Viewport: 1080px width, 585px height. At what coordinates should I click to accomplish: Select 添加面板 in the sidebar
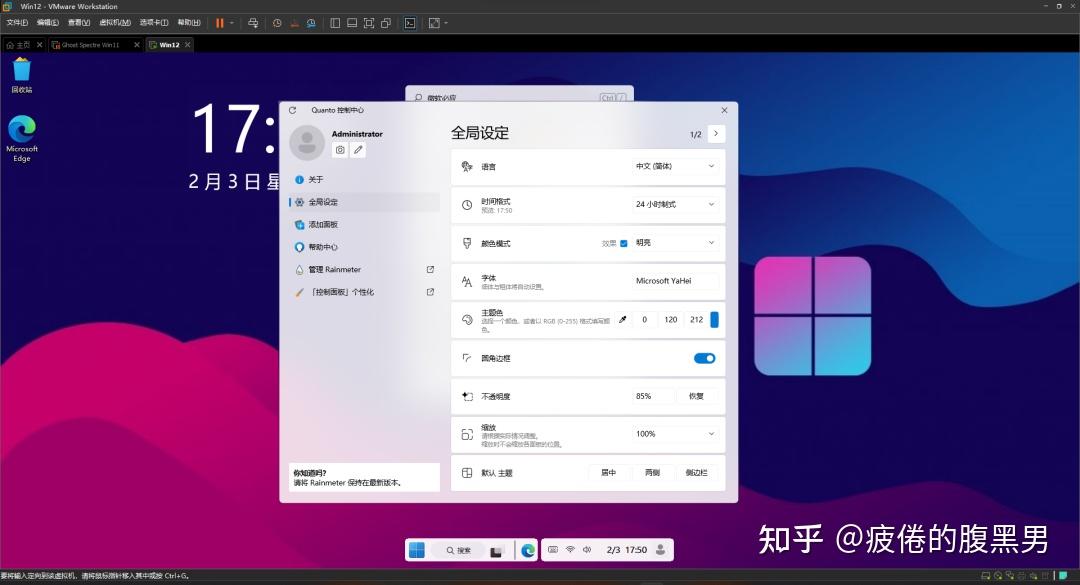tap(322, 224)
